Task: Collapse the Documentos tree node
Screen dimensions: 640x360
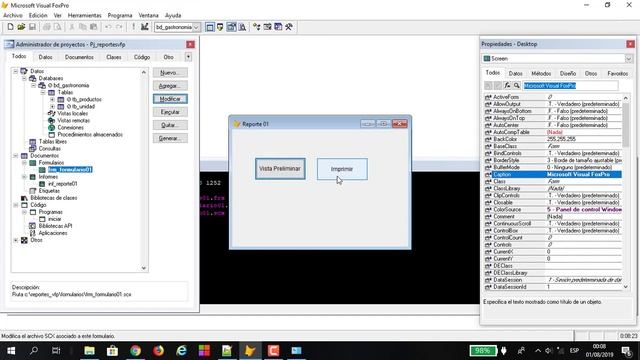Action: pos(16,156)
